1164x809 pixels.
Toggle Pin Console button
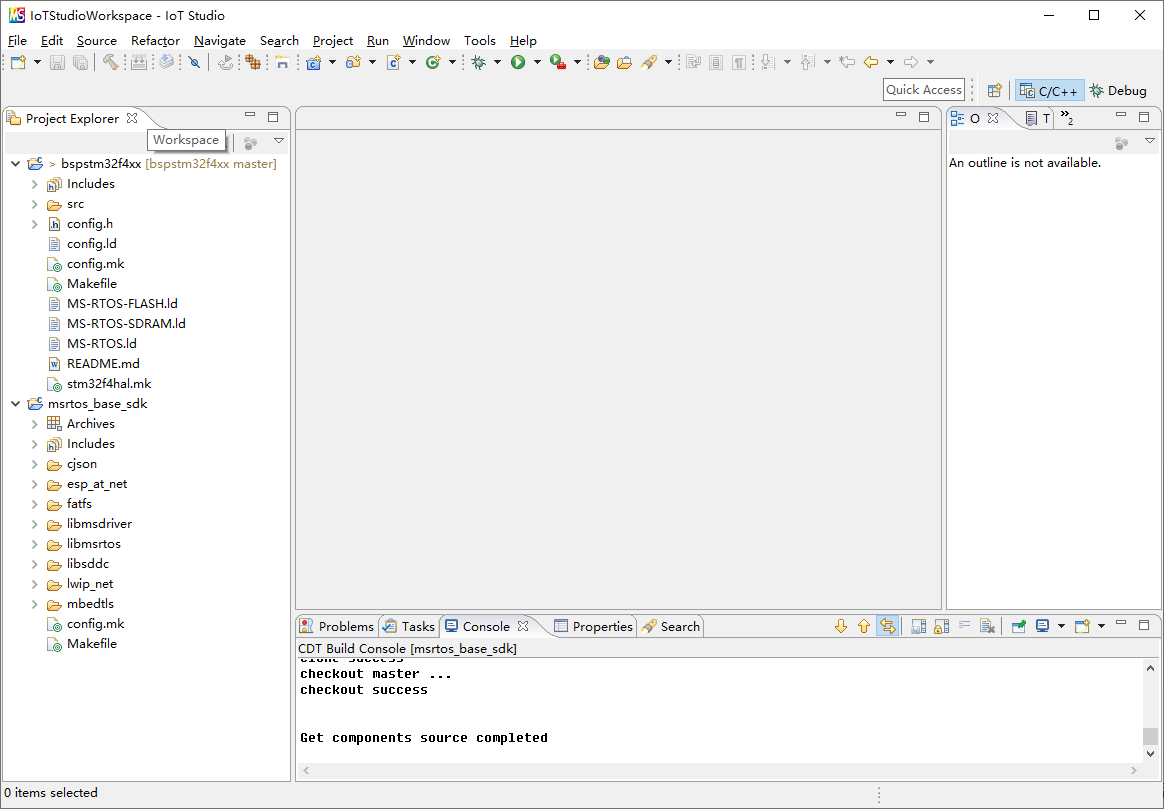point(1018,626)
